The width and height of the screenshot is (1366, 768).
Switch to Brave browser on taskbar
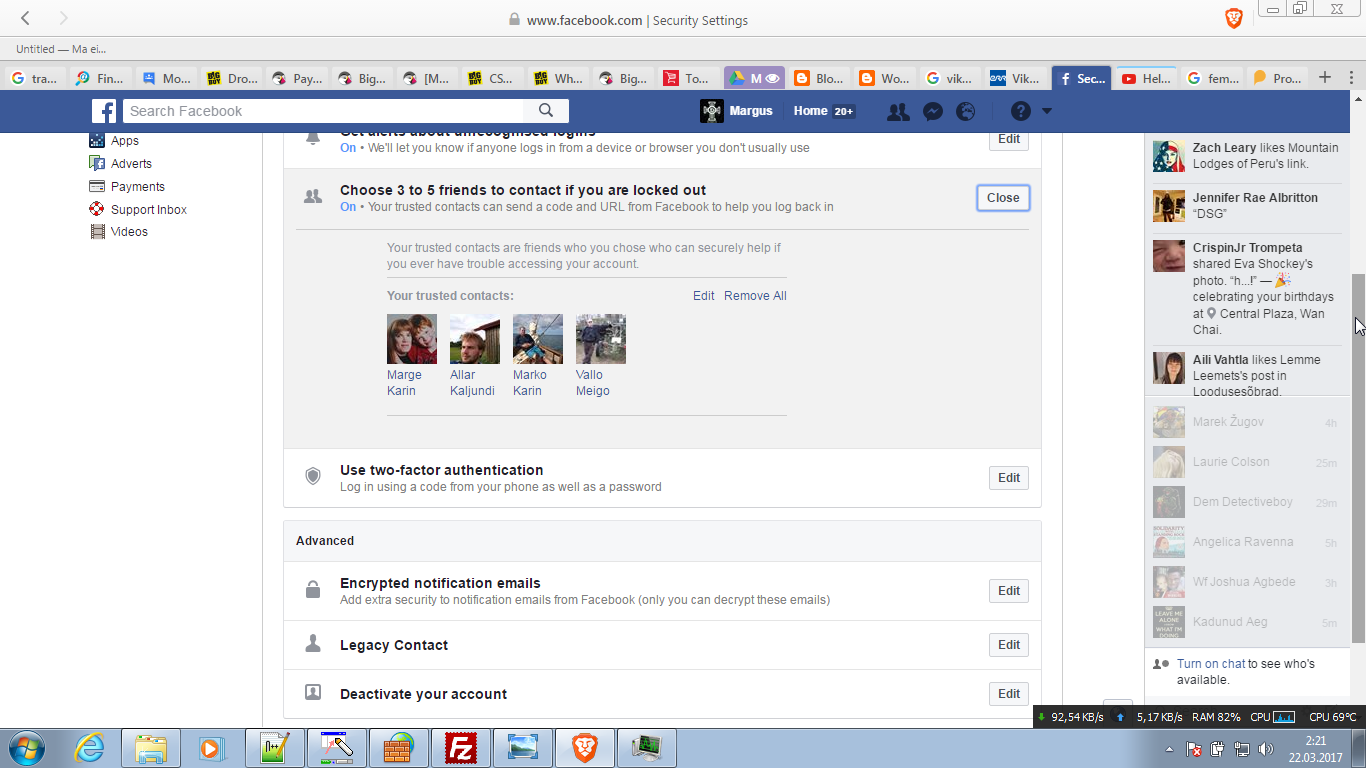tap(585, 748)
